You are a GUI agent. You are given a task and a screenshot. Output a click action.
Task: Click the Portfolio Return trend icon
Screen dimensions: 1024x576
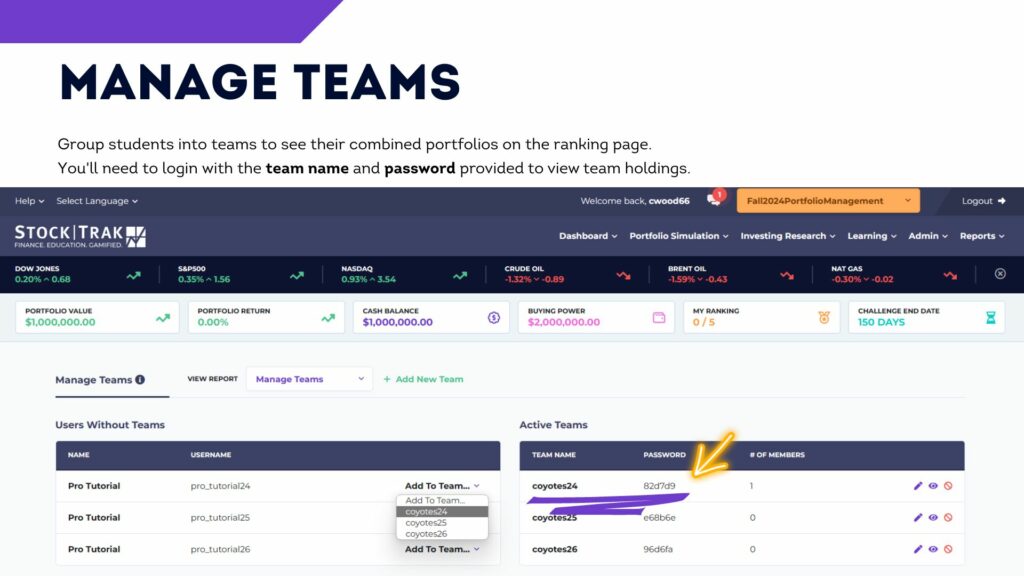pos(328,318)
